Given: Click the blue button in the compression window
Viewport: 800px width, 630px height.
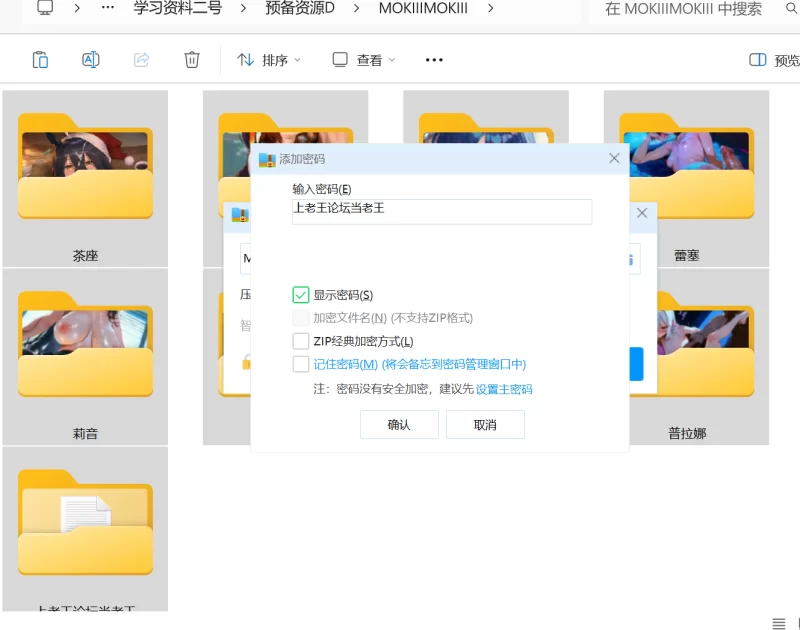Looking at the screenshot, I should point(636,364).
